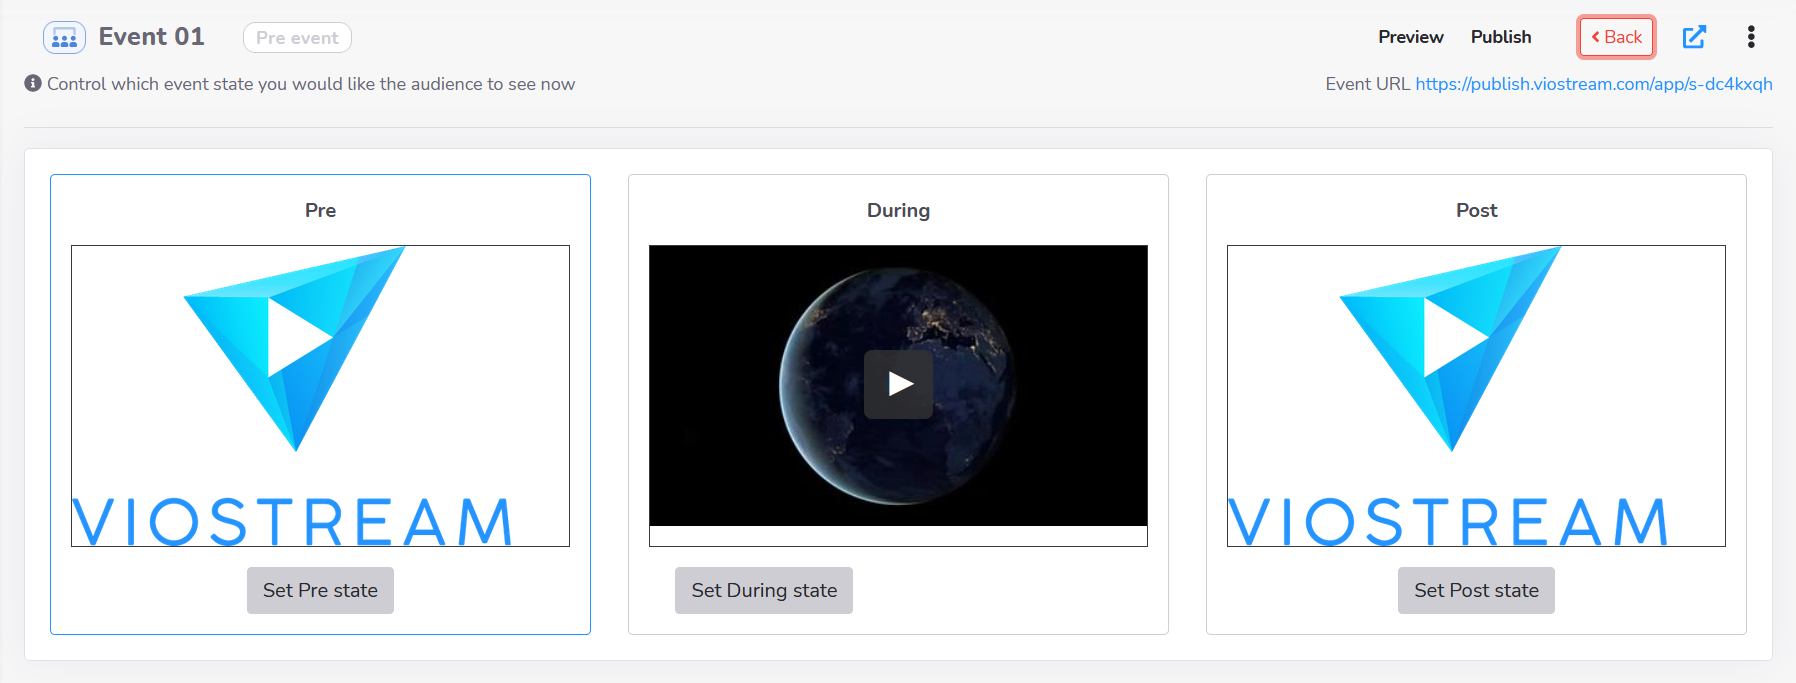Click the Pre card heading
Viewport: 1796px width, 683px height.
coord(320,210)
